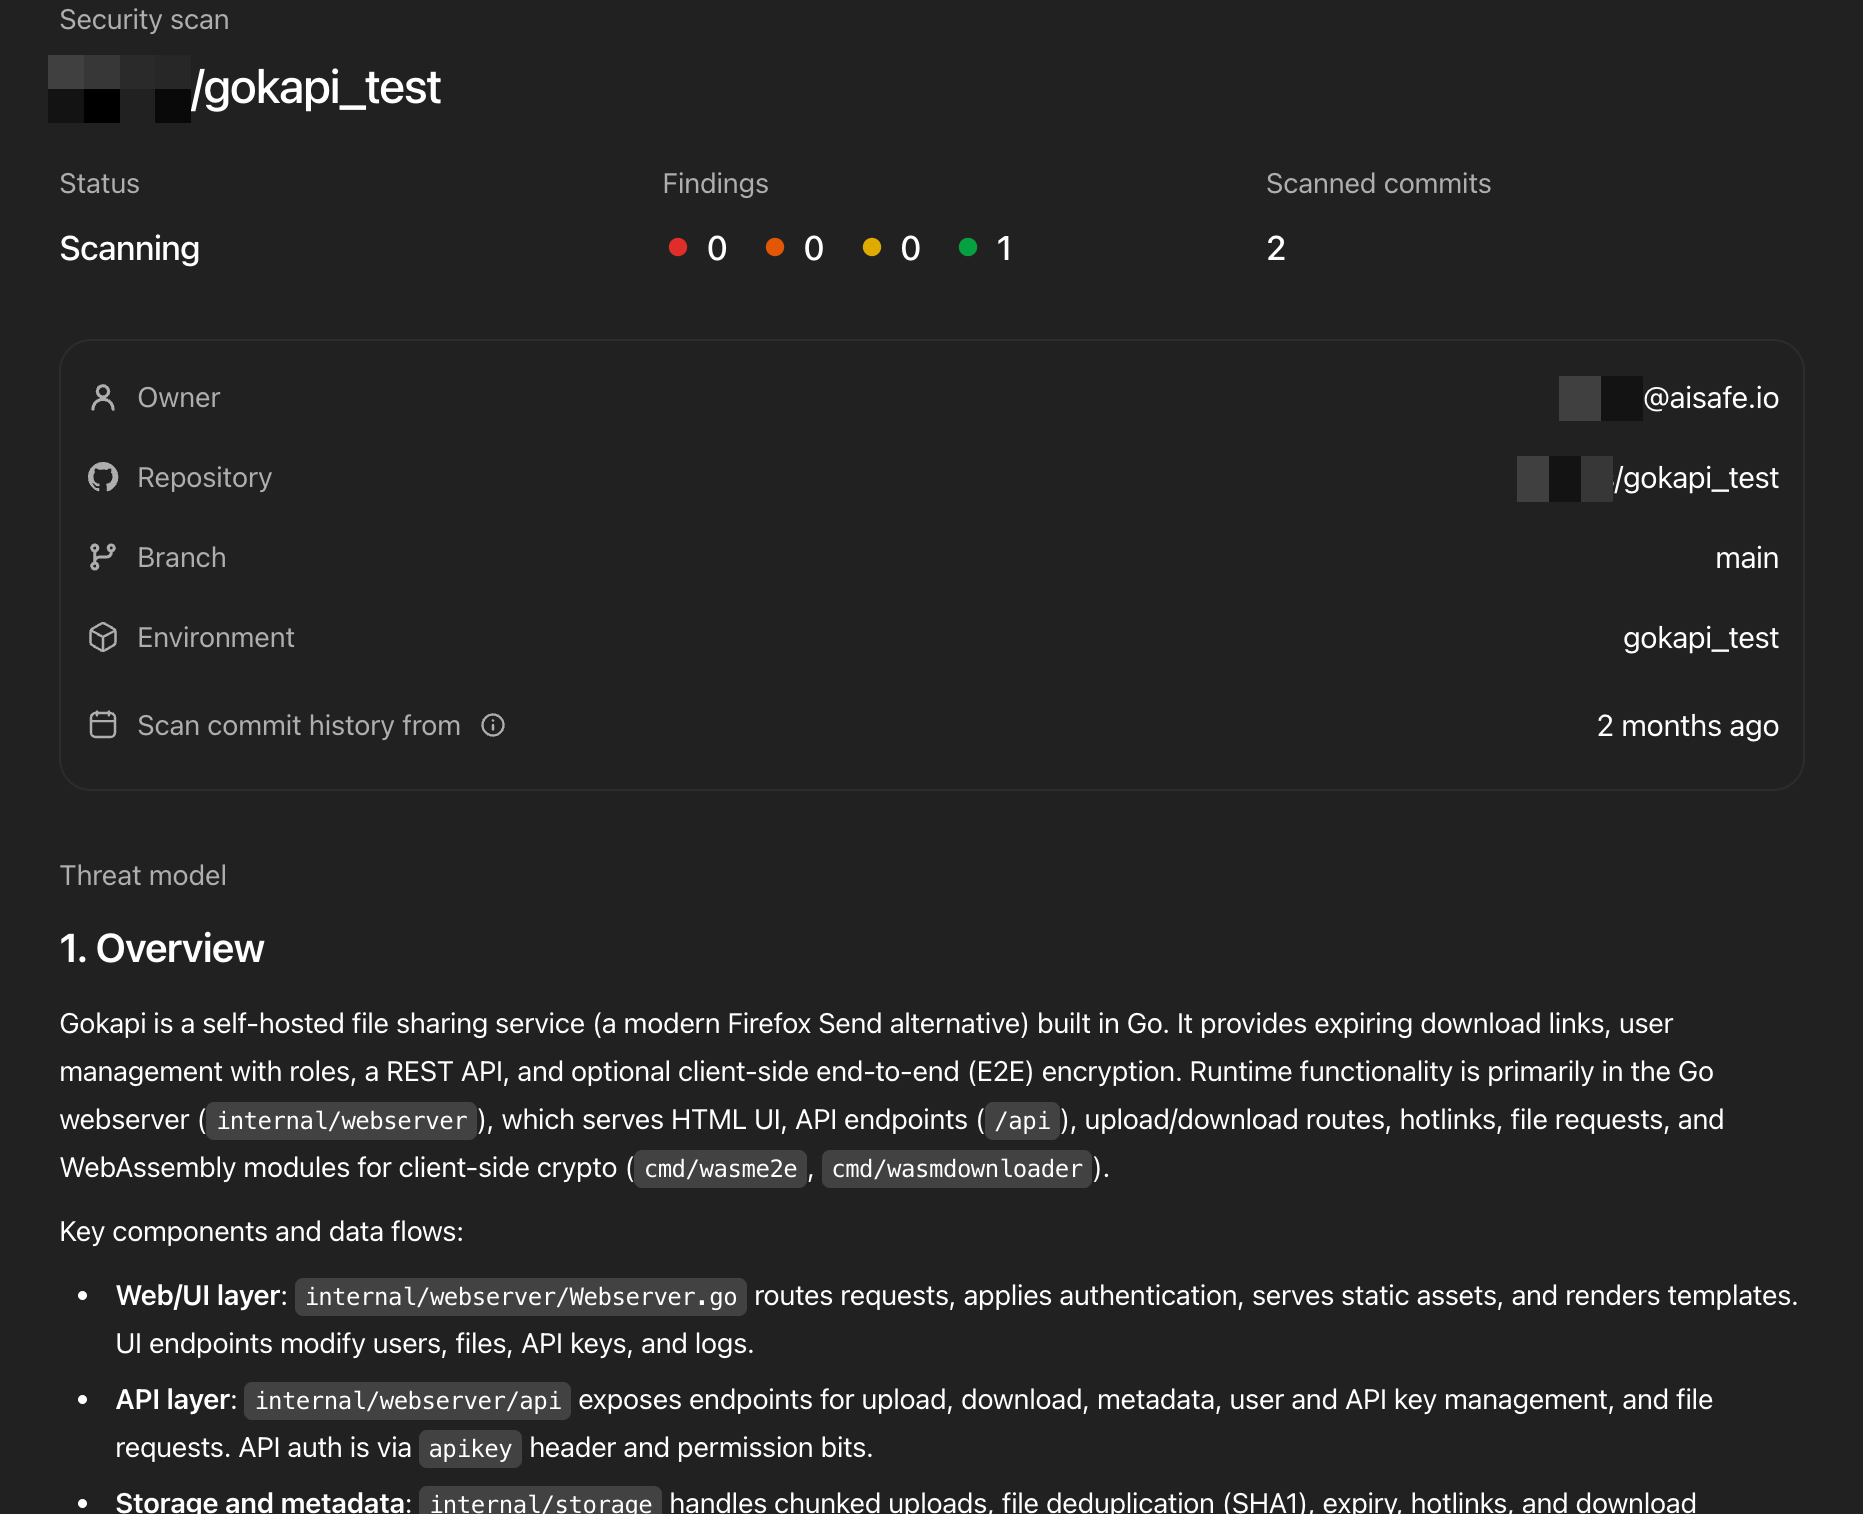
Task: Click the internal/webserver/Webserver.go code tag
Action: [521, 1297]
